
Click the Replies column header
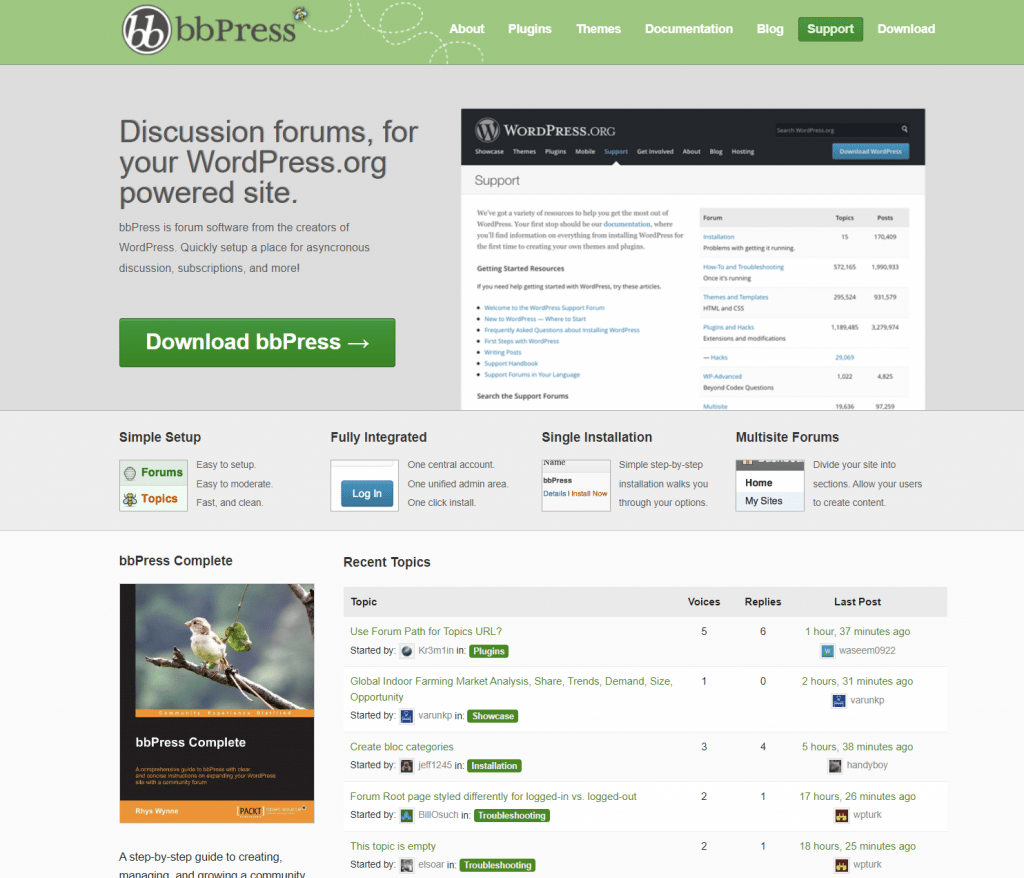763,602
